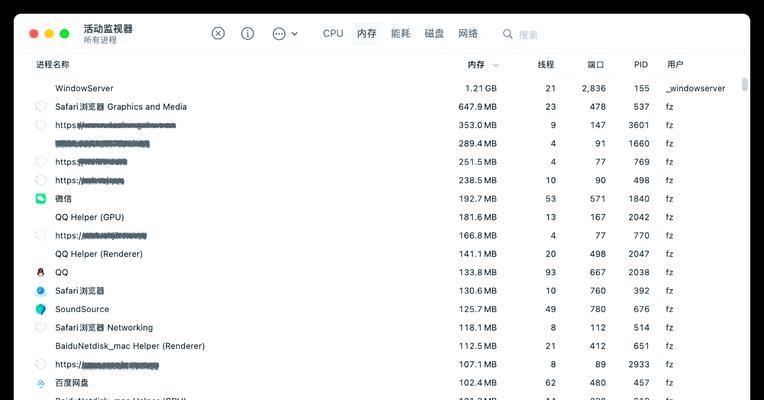Click PID 2933 cell
Screen dimensions: 764x400
tap(638, 364)
